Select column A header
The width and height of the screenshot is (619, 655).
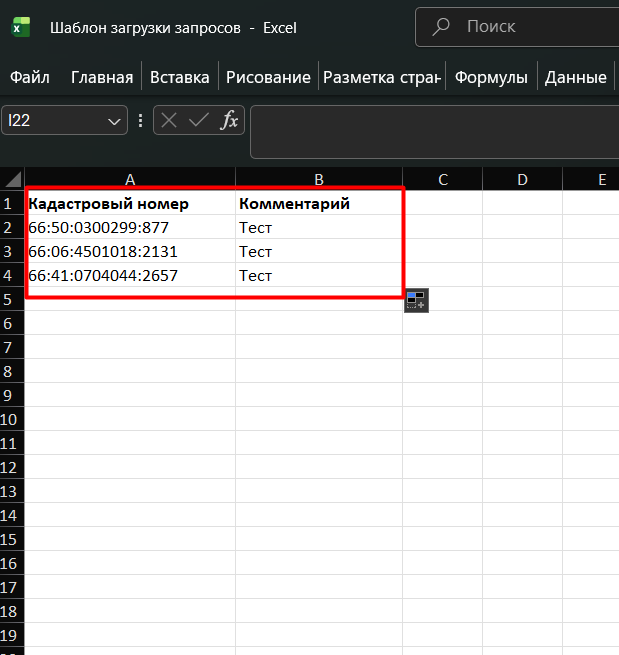click(130, 179)
